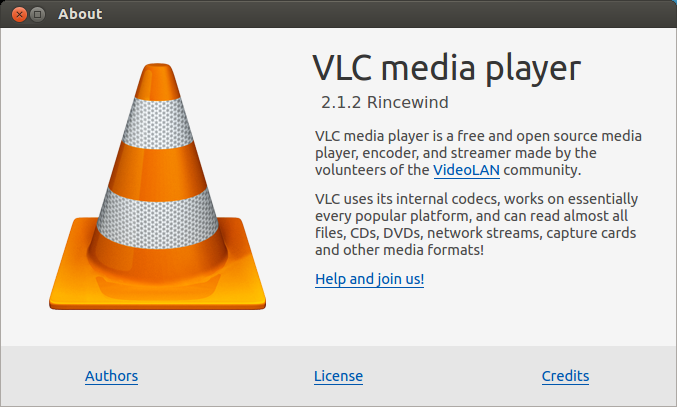677x407 pixels.
Task: Close the About dialog with the red button
Action: click(x=19, y=14)
